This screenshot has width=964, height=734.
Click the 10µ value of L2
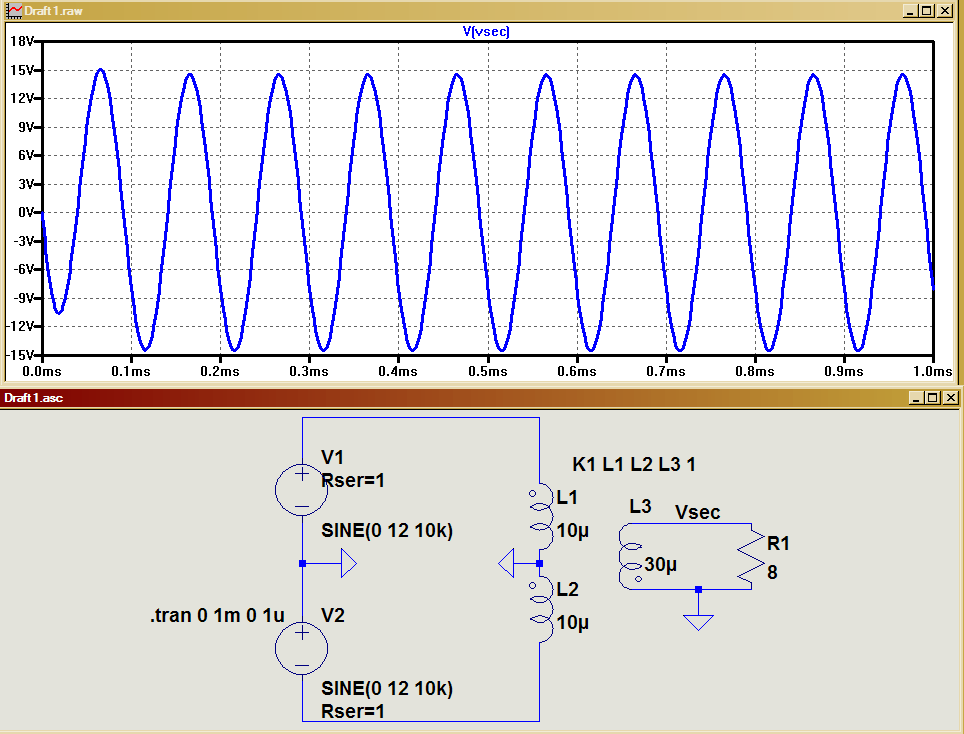pos(572,623)
